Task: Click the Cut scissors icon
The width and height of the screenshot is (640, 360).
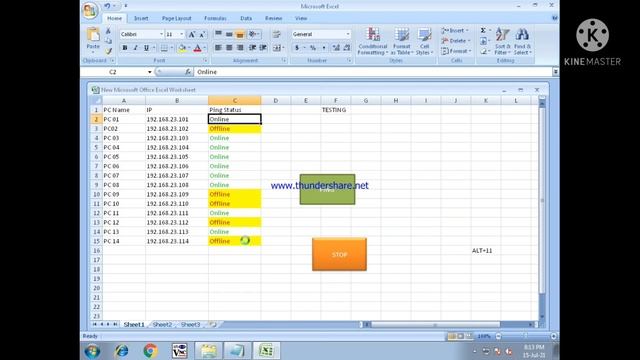Action: coord(108,31)
